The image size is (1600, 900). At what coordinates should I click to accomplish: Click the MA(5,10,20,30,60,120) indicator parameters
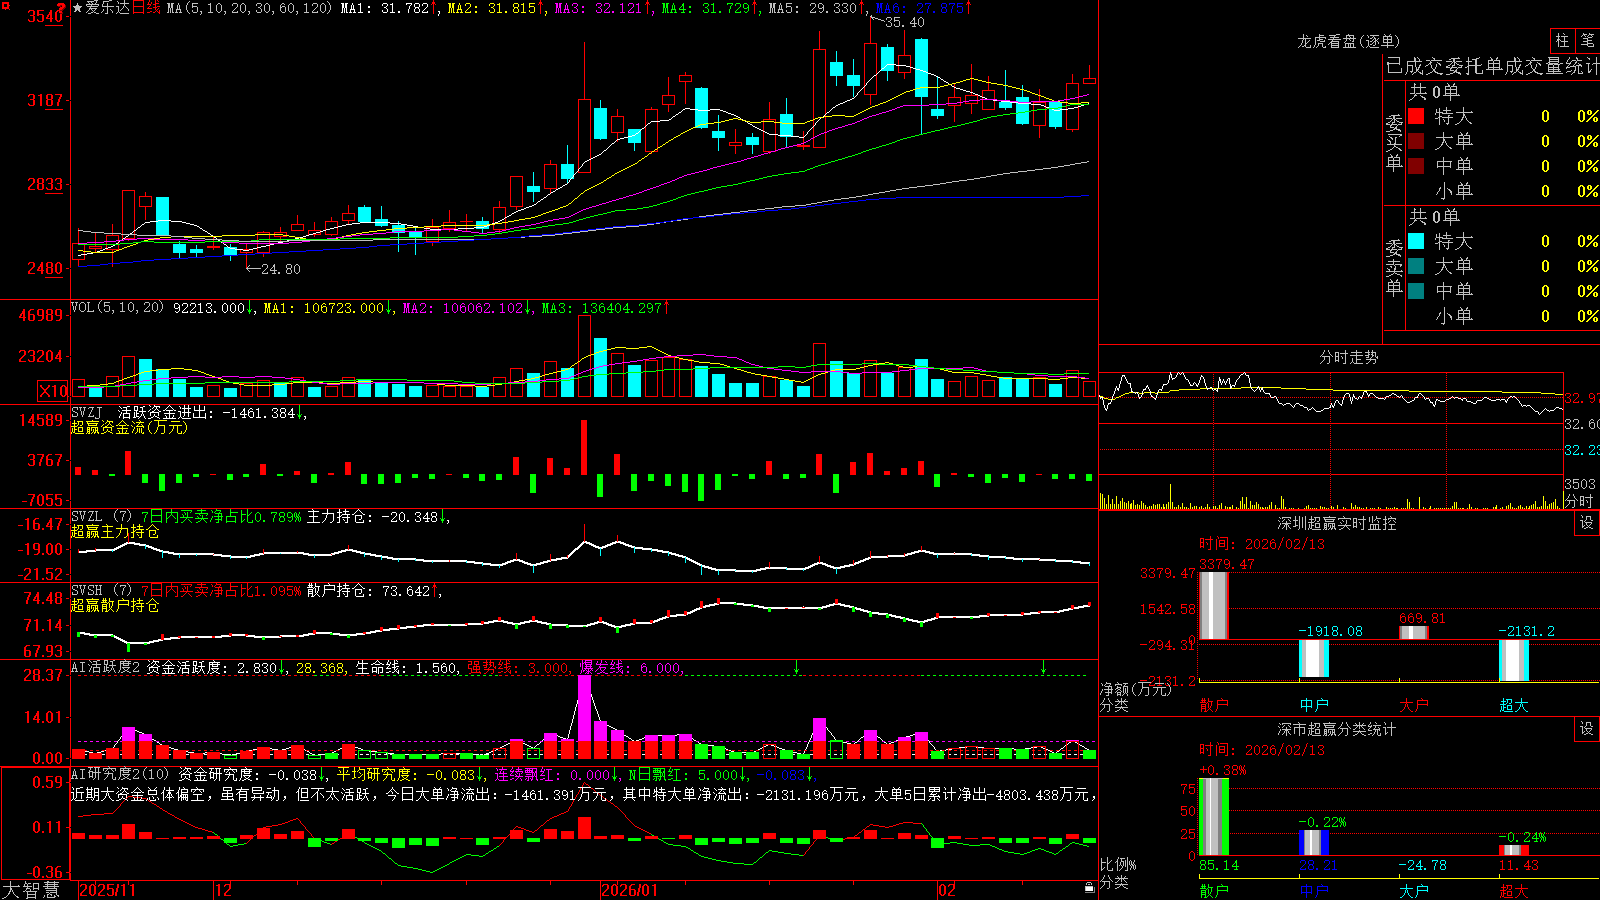(249, 8)
